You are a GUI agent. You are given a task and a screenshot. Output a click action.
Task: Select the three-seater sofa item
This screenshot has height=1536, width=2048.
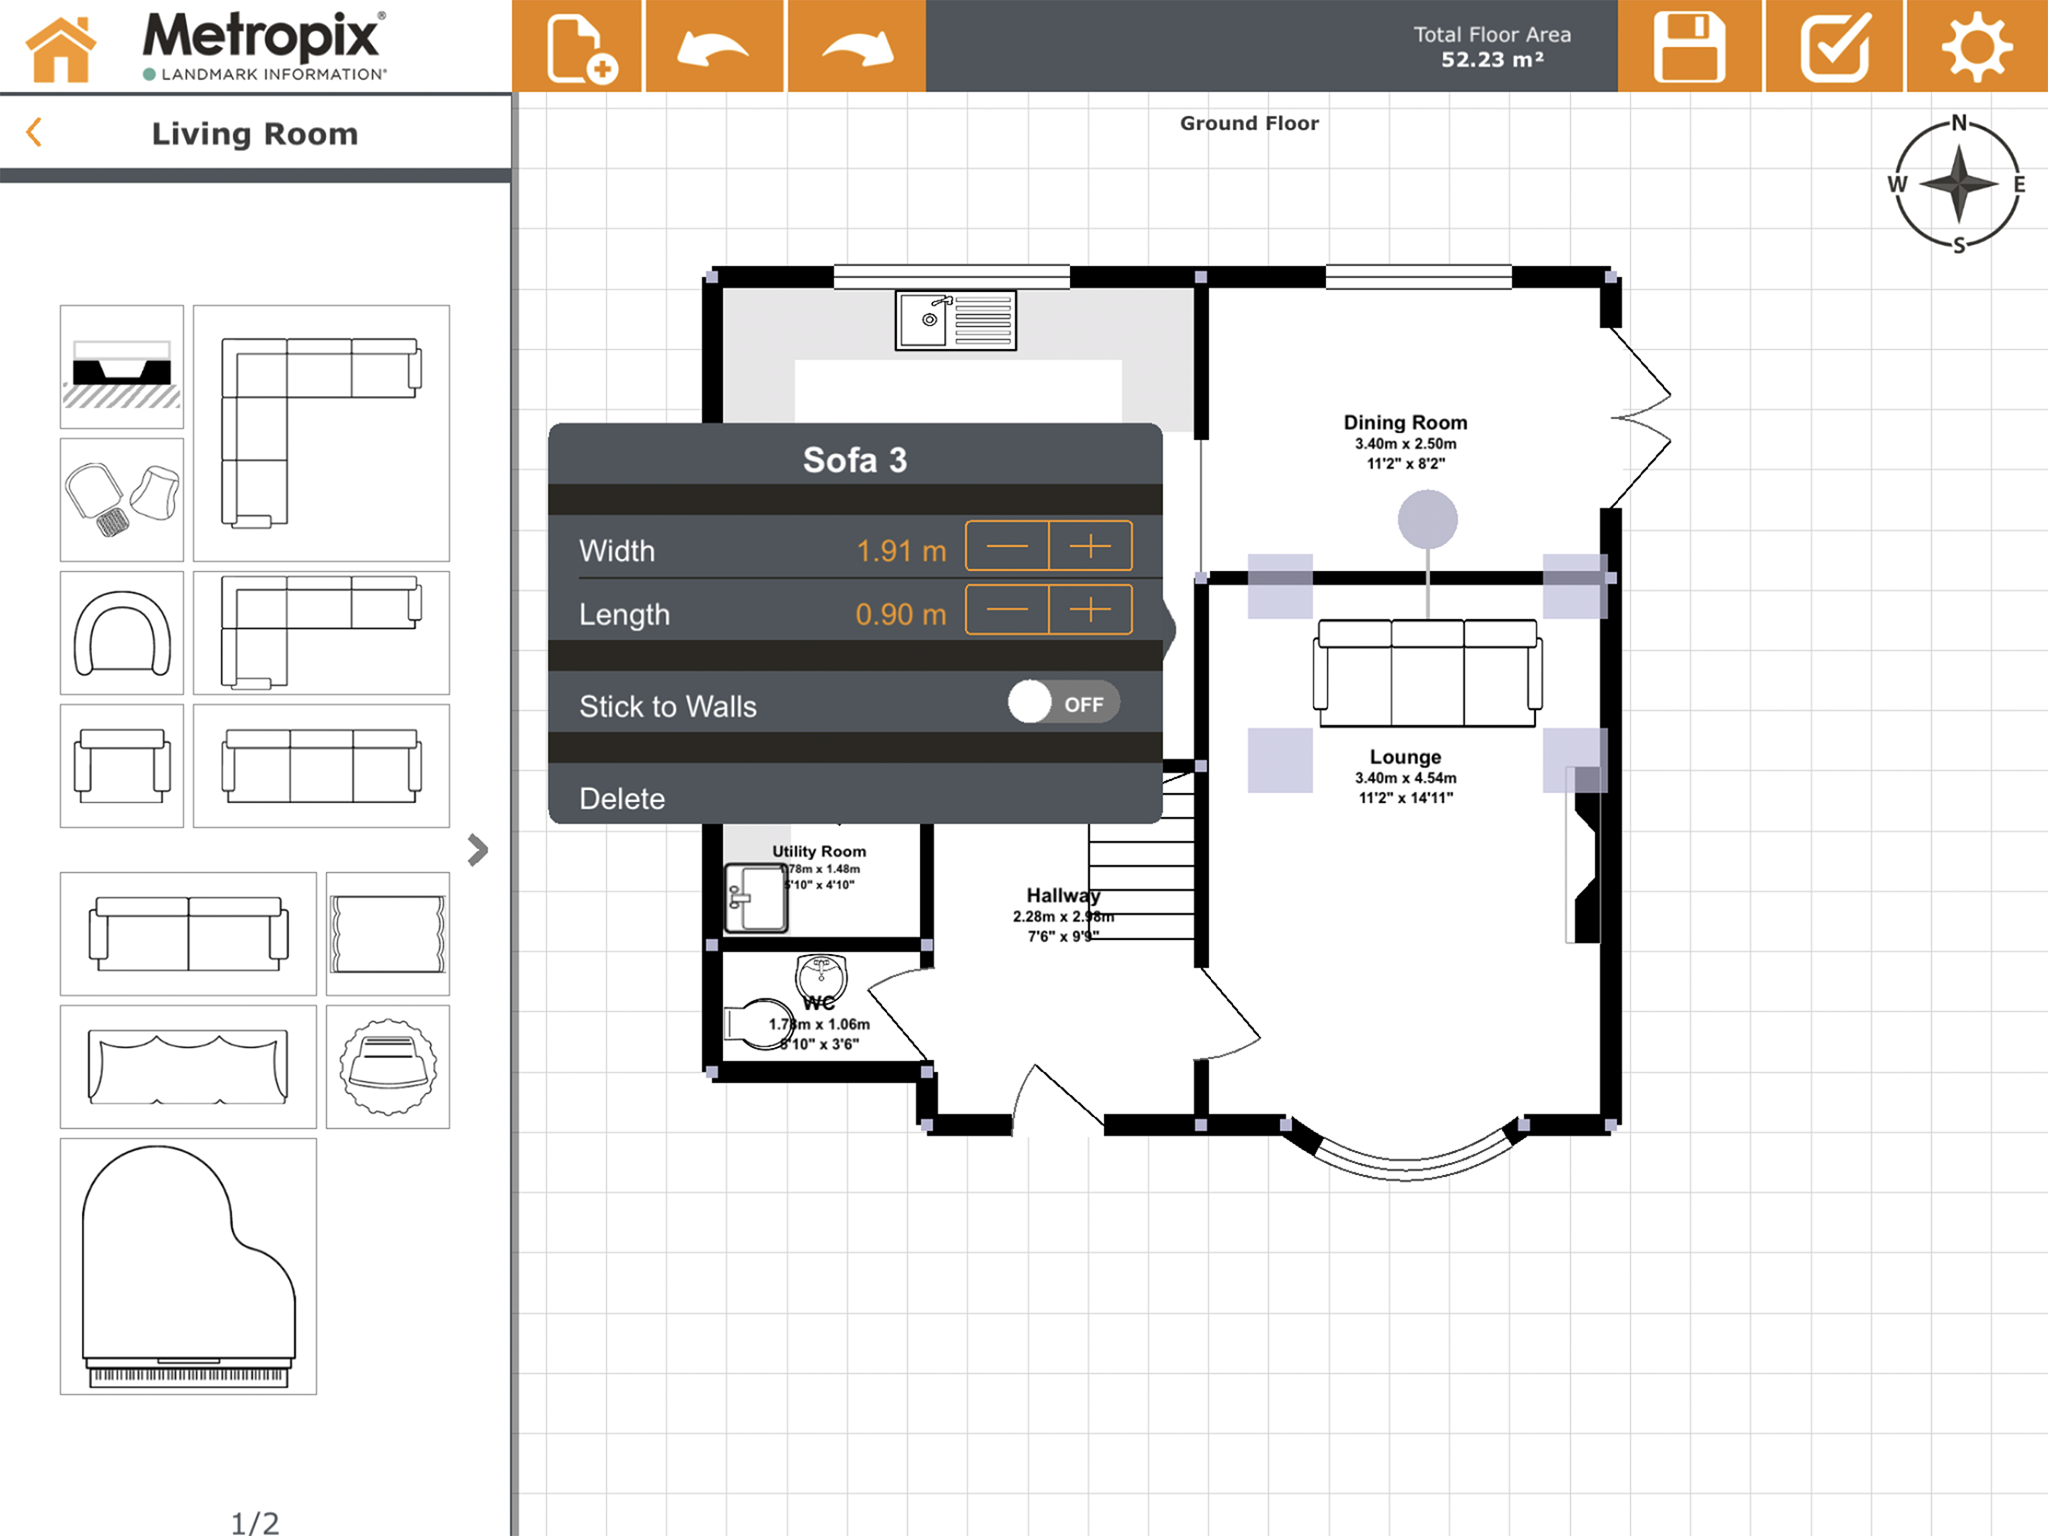click(321, 766)
